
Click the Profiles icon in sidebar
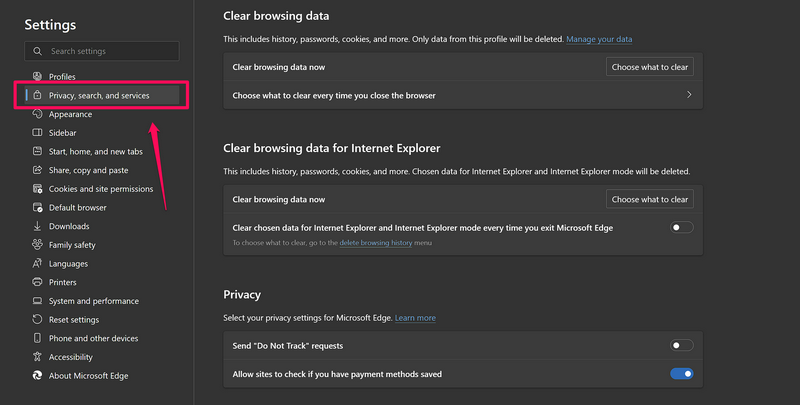tap(37, 77)
